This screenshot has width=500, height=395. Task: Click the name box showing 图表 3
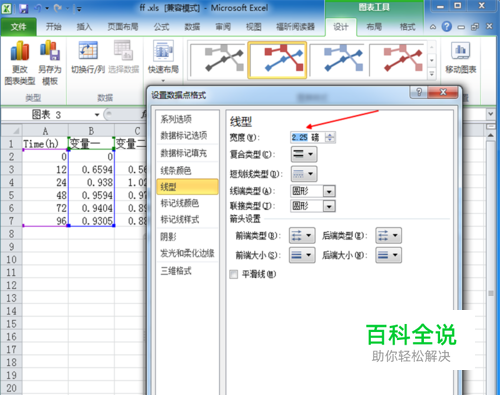click(47, 115)
